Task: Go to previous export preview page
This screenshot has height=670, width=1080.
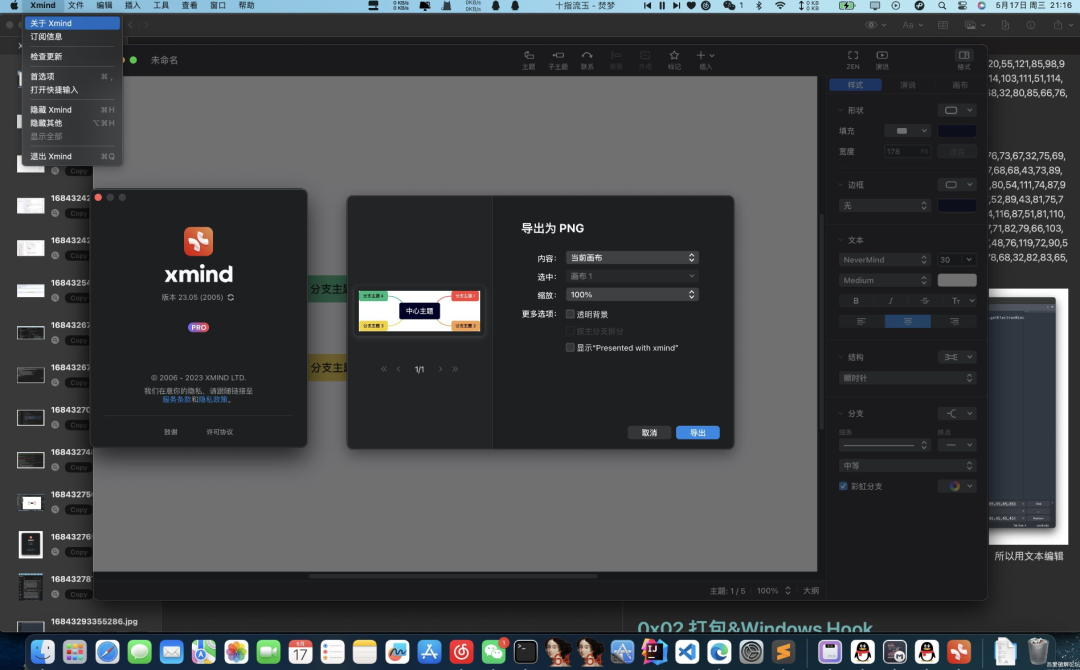Action: click(x=398, y=369)
